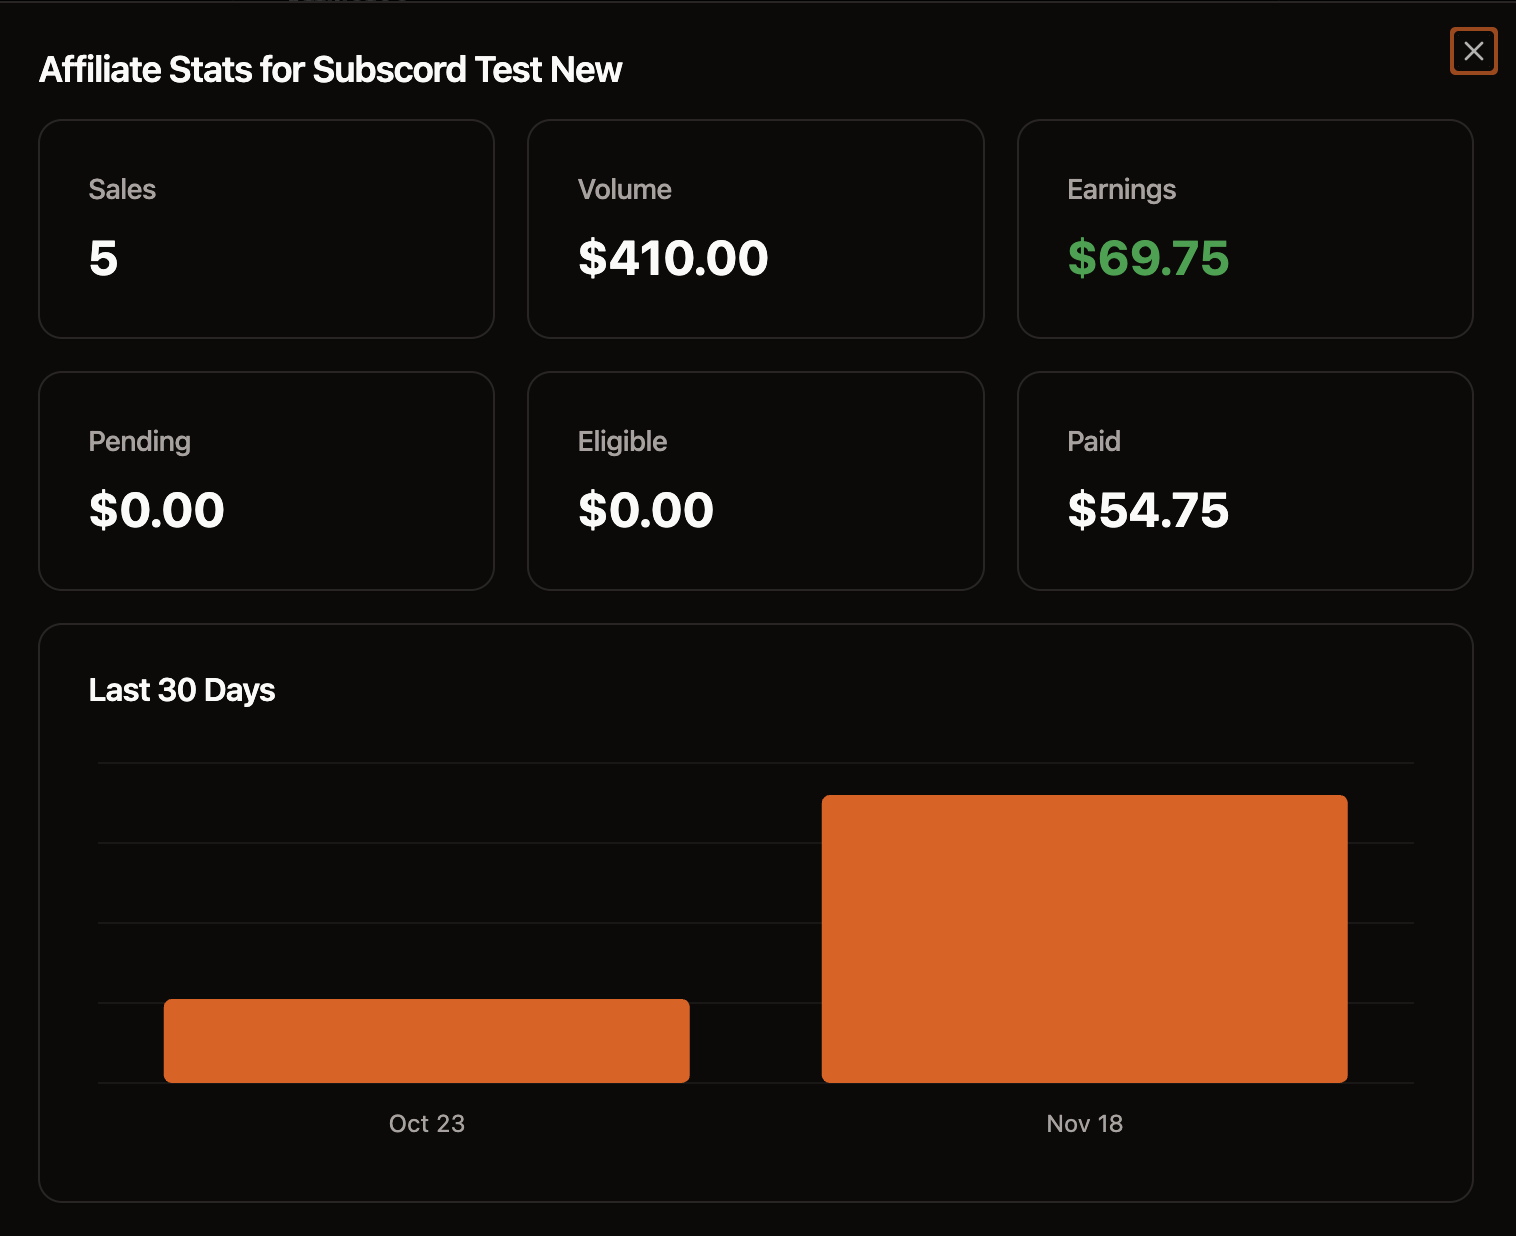Click the dialog title Affiliate Stats
The image size is (1516, 1236).
click(x=330, y=69)
